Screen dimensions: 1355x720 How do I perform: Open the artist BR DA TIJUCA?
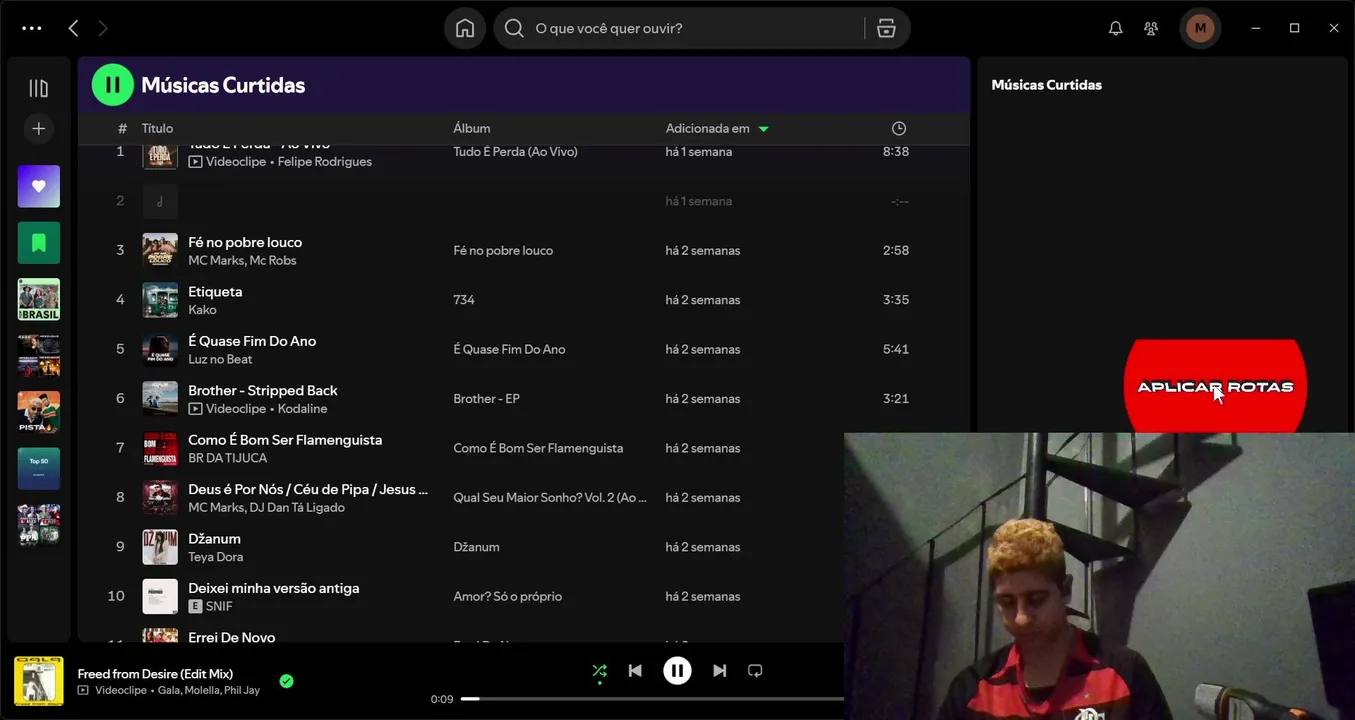[x=228, y=458]
